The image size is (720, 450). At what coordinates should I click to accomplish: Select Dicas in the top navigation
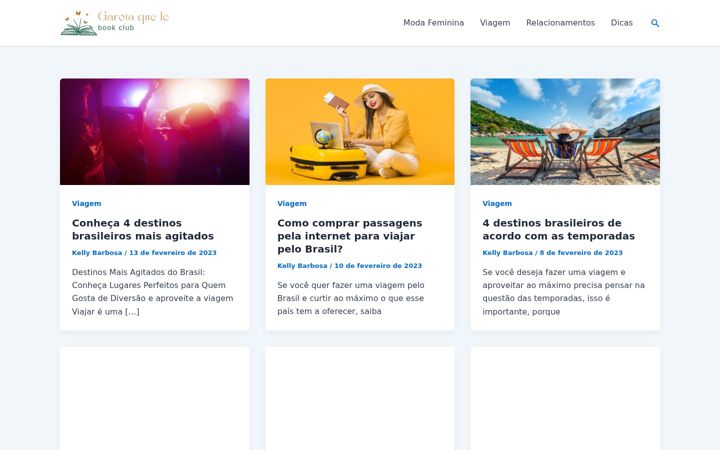point(622,23)
